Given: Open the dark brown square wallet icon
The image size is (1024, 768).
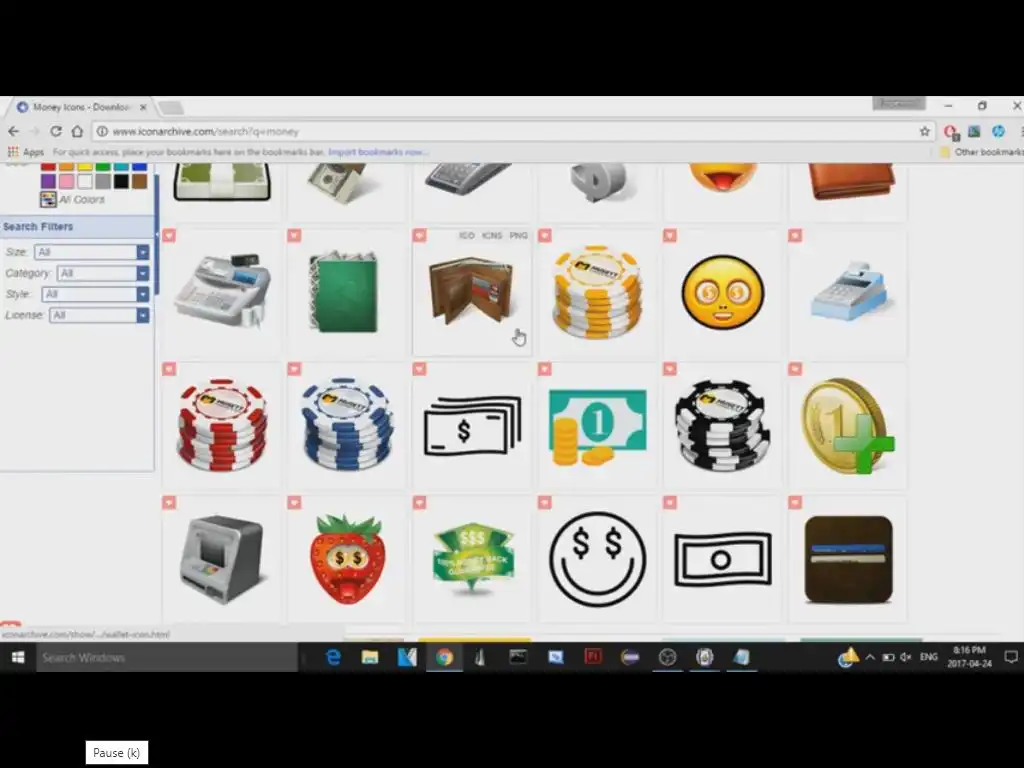Looking at the screenshot, I should [848, 559].
